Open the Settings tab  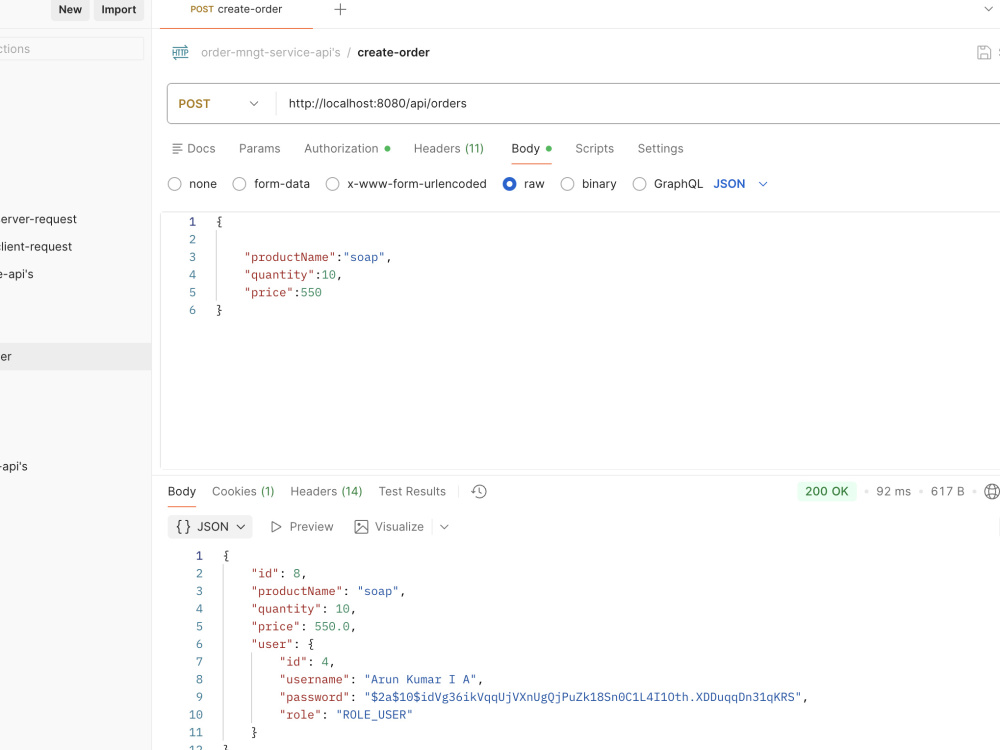point(660,149)
